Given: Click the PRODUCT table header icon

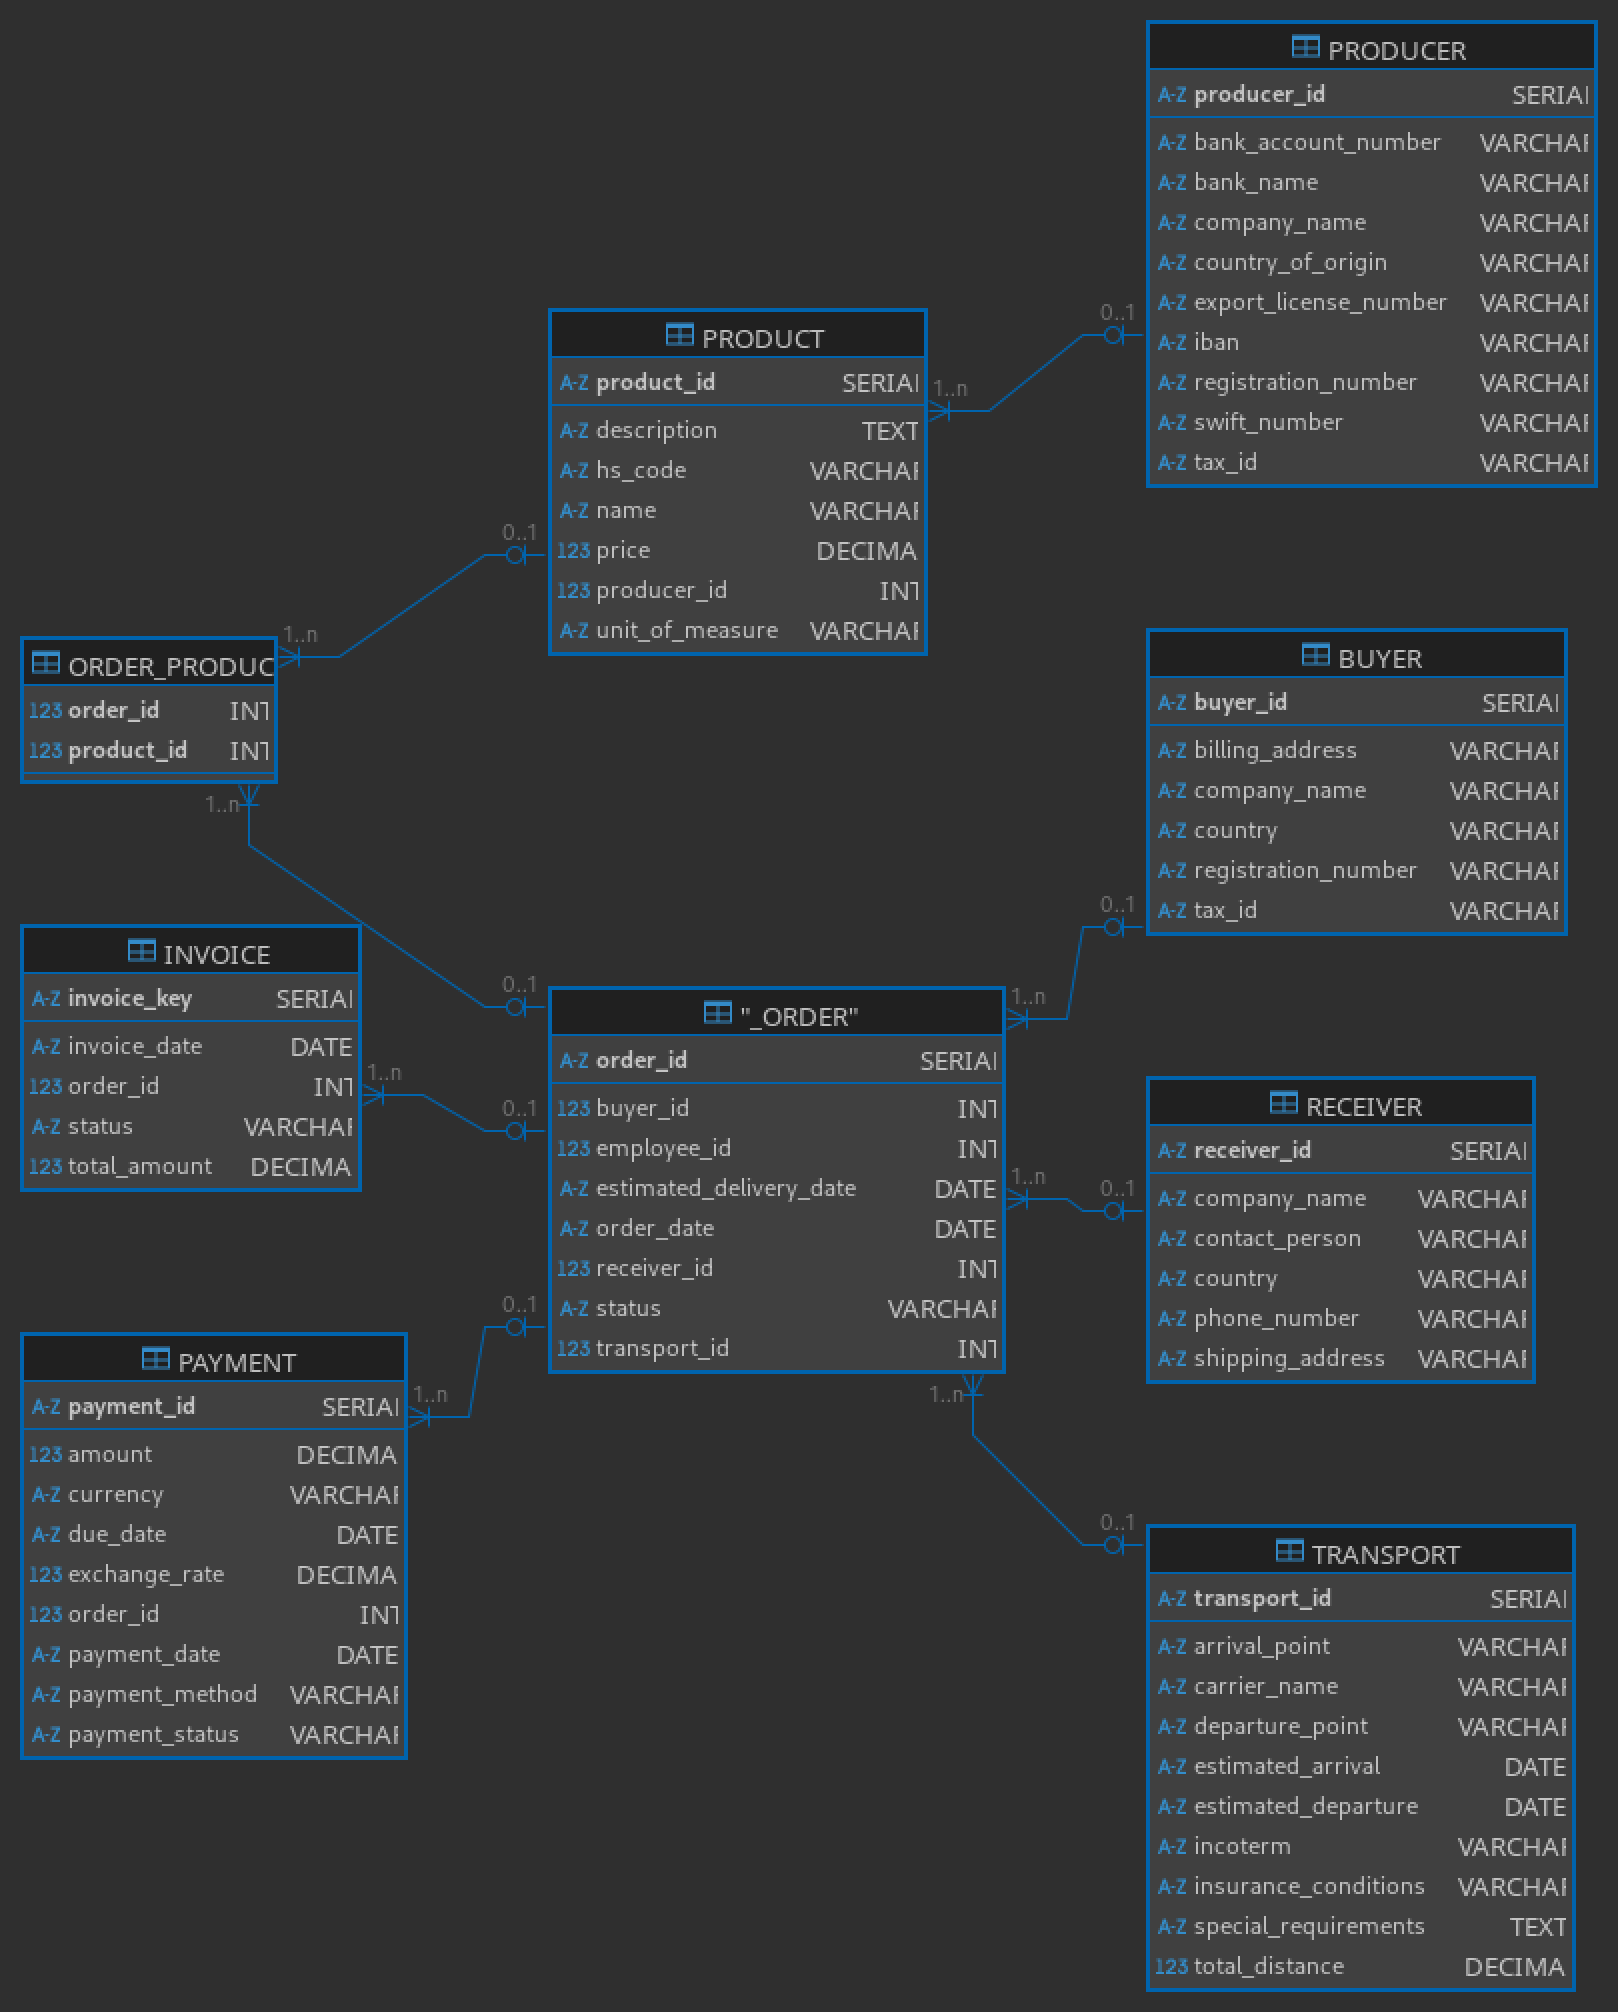Looking at the screenshot, I should (679, 335).
